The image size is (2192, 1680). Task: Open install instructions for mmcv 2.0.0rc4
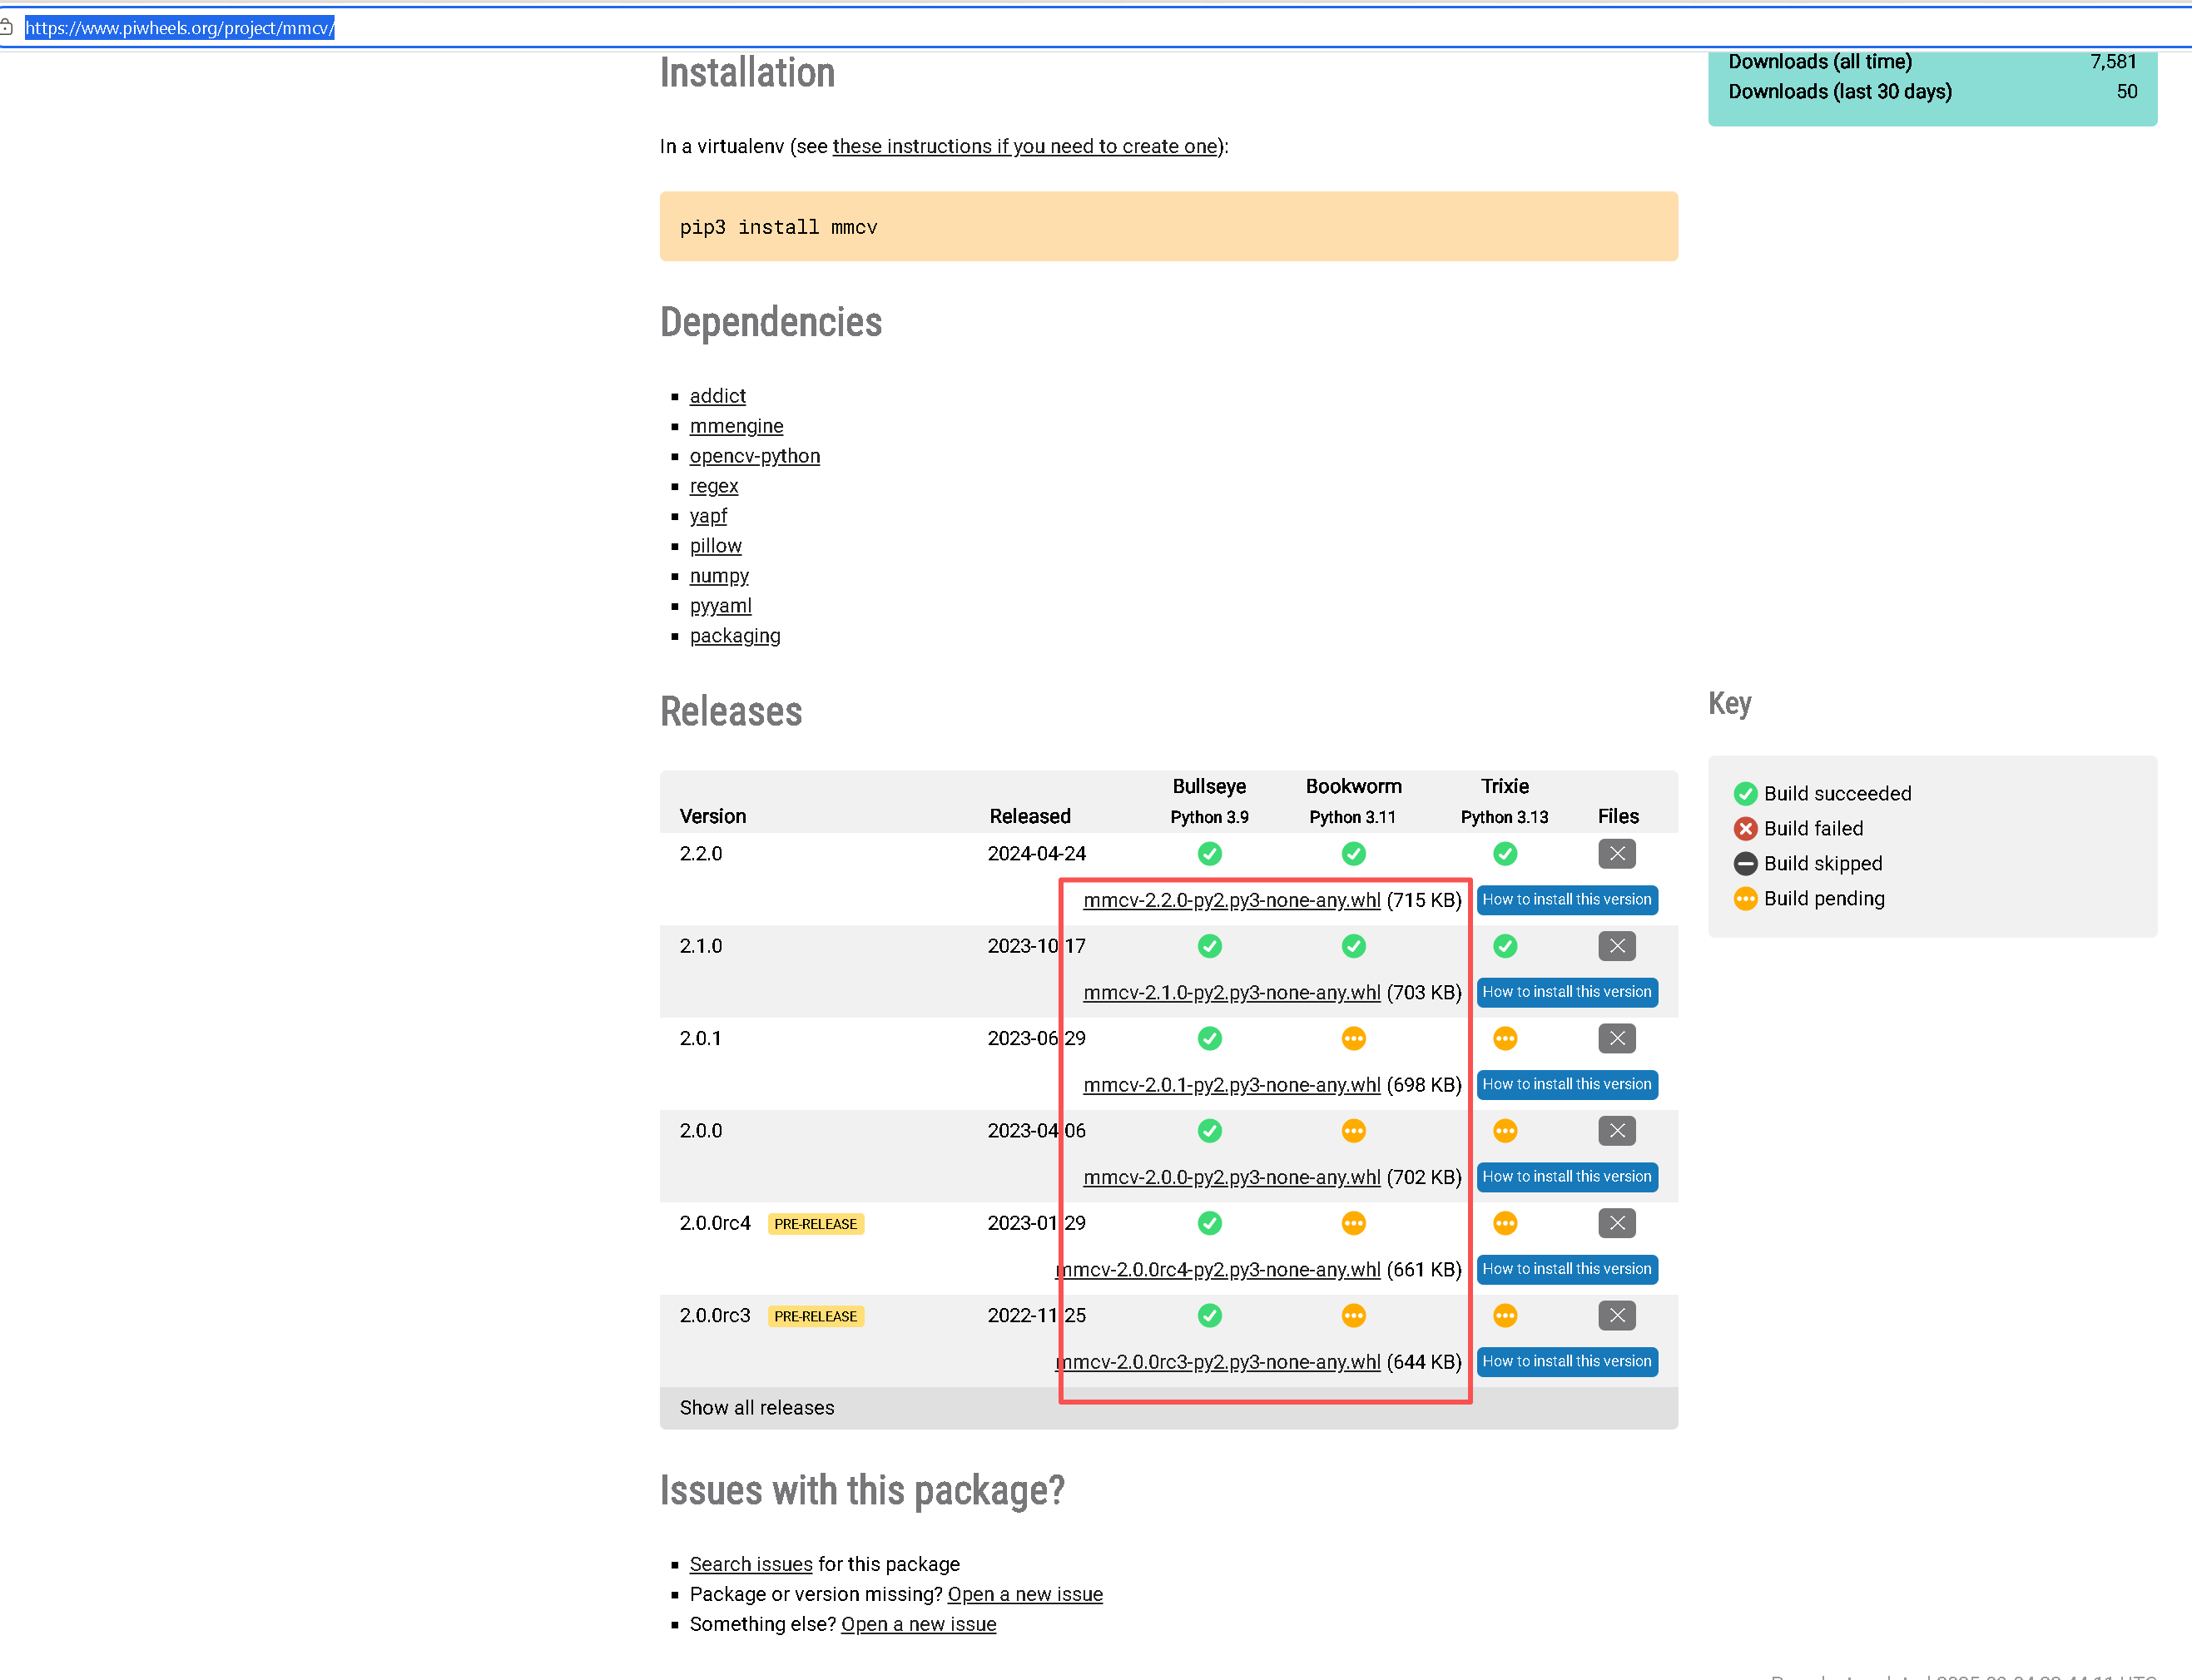1566,1269
